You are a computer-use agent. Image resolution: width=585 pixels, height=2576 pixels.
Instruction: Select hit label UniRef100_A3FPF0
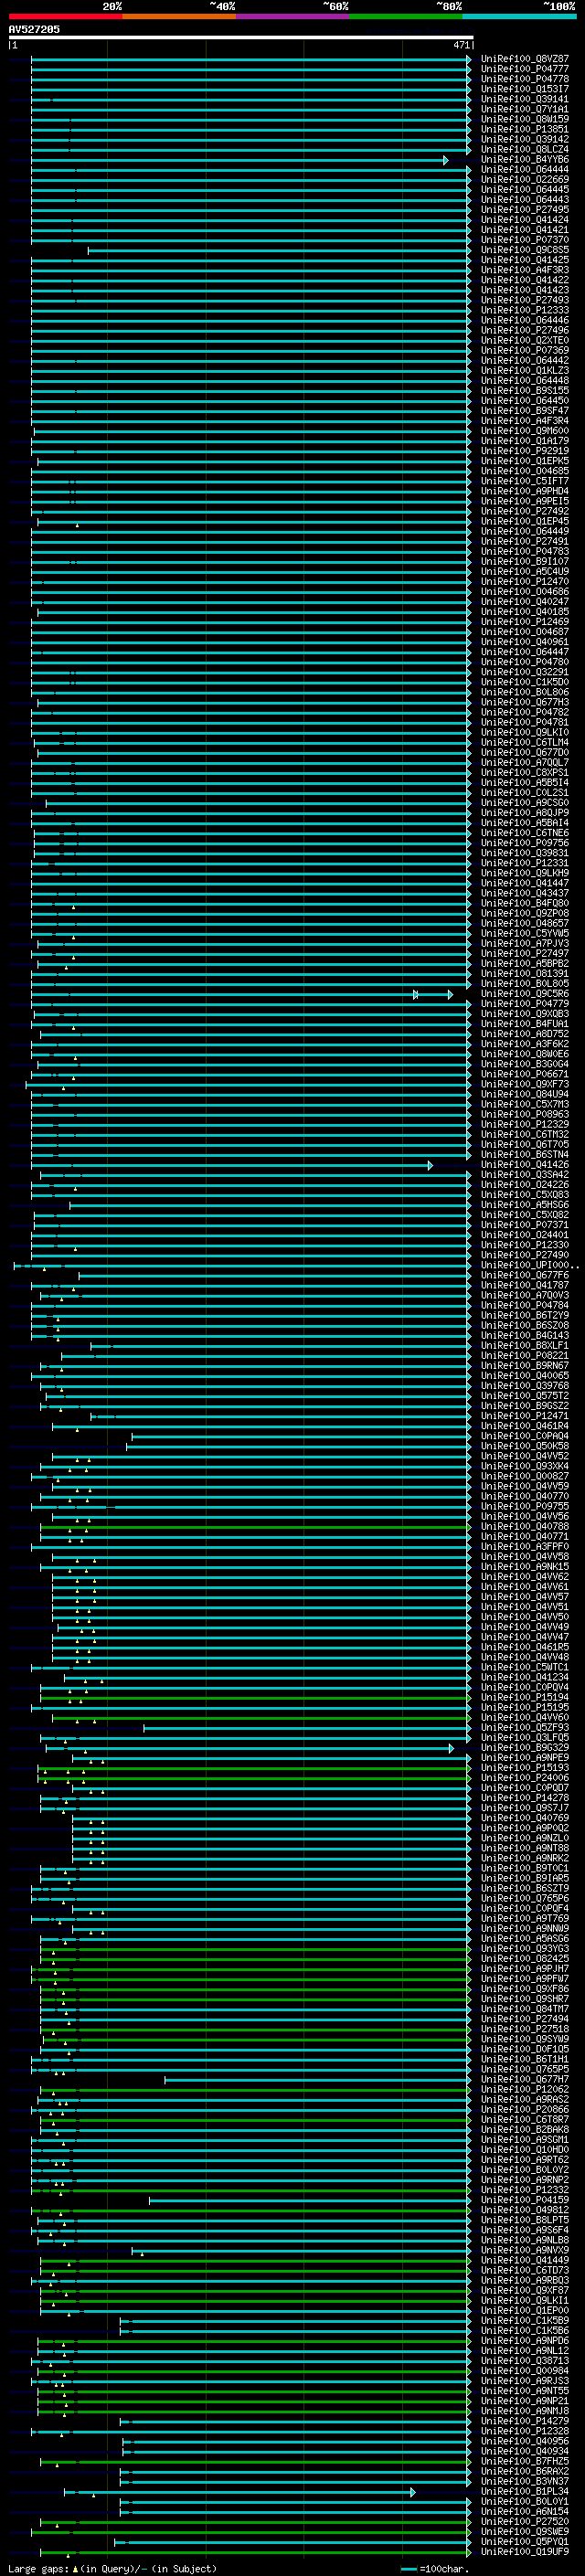click(525, 1547)
